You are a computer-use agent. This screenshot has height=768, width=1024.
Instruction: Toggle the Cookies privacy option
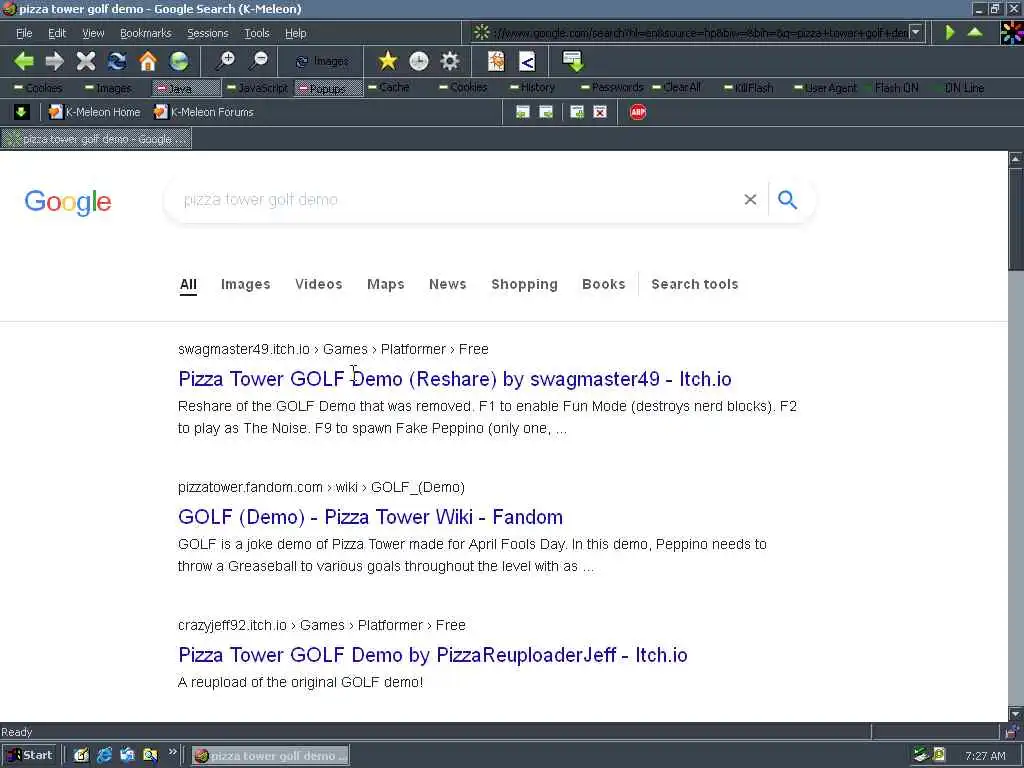tap(39, 88)
